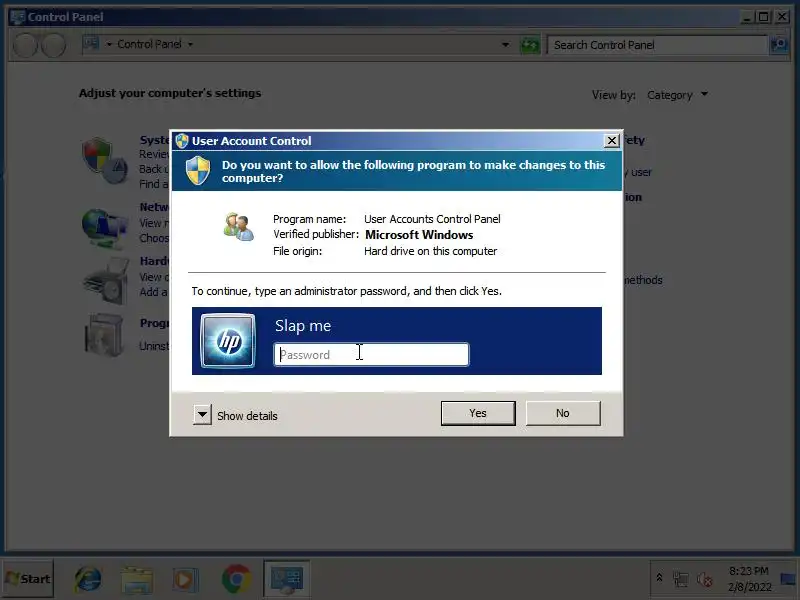Click User Accounts Control Panel program name
800x600 pixels.
[x=432, y=219]
